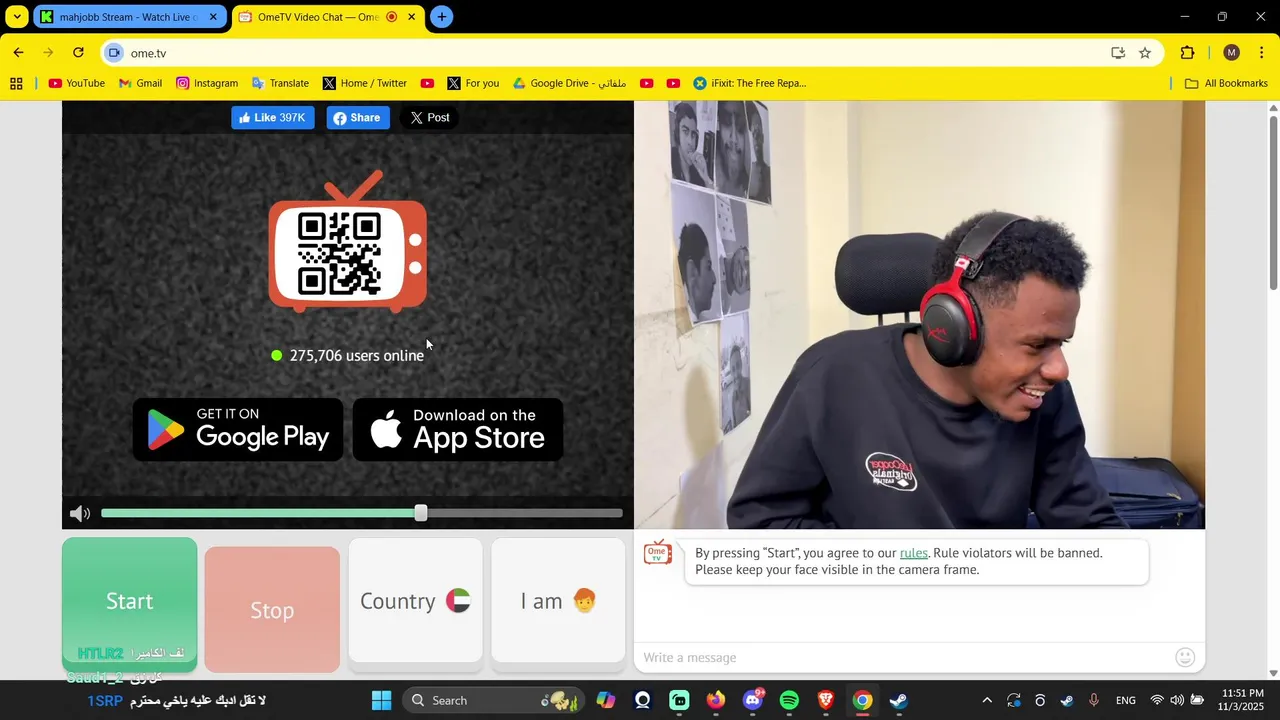Image resolution: width=1280 pixels, height=720 pixels.
Task: Click the Facebook Share button
Action: tap(358, 118)
